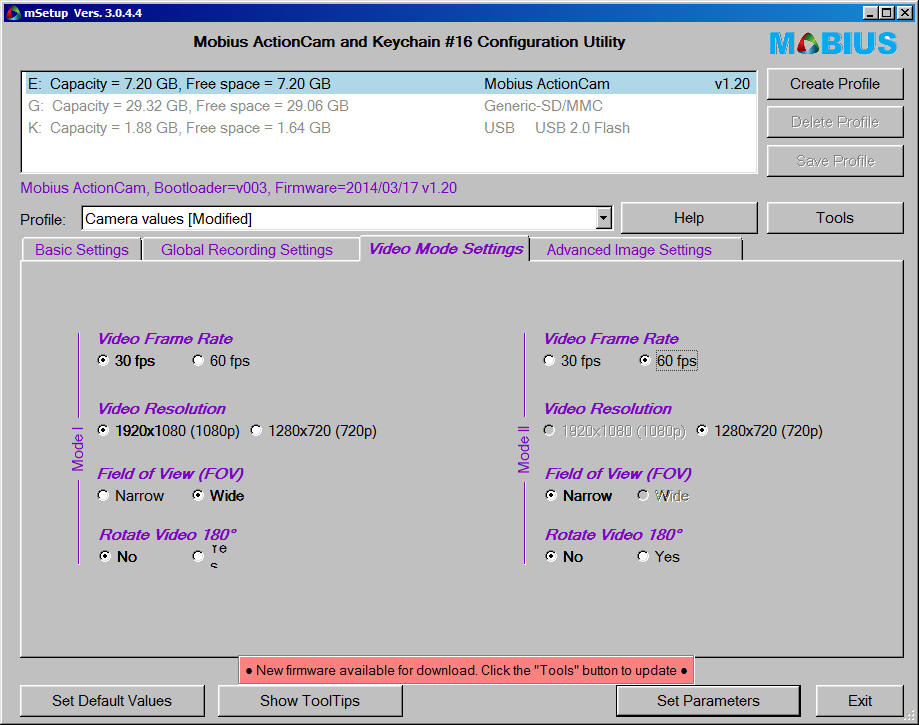Select drive K: USB 2.0 Flash row
Image resolution: width=919 pixels, height=725 pixels.
(389, 128)
